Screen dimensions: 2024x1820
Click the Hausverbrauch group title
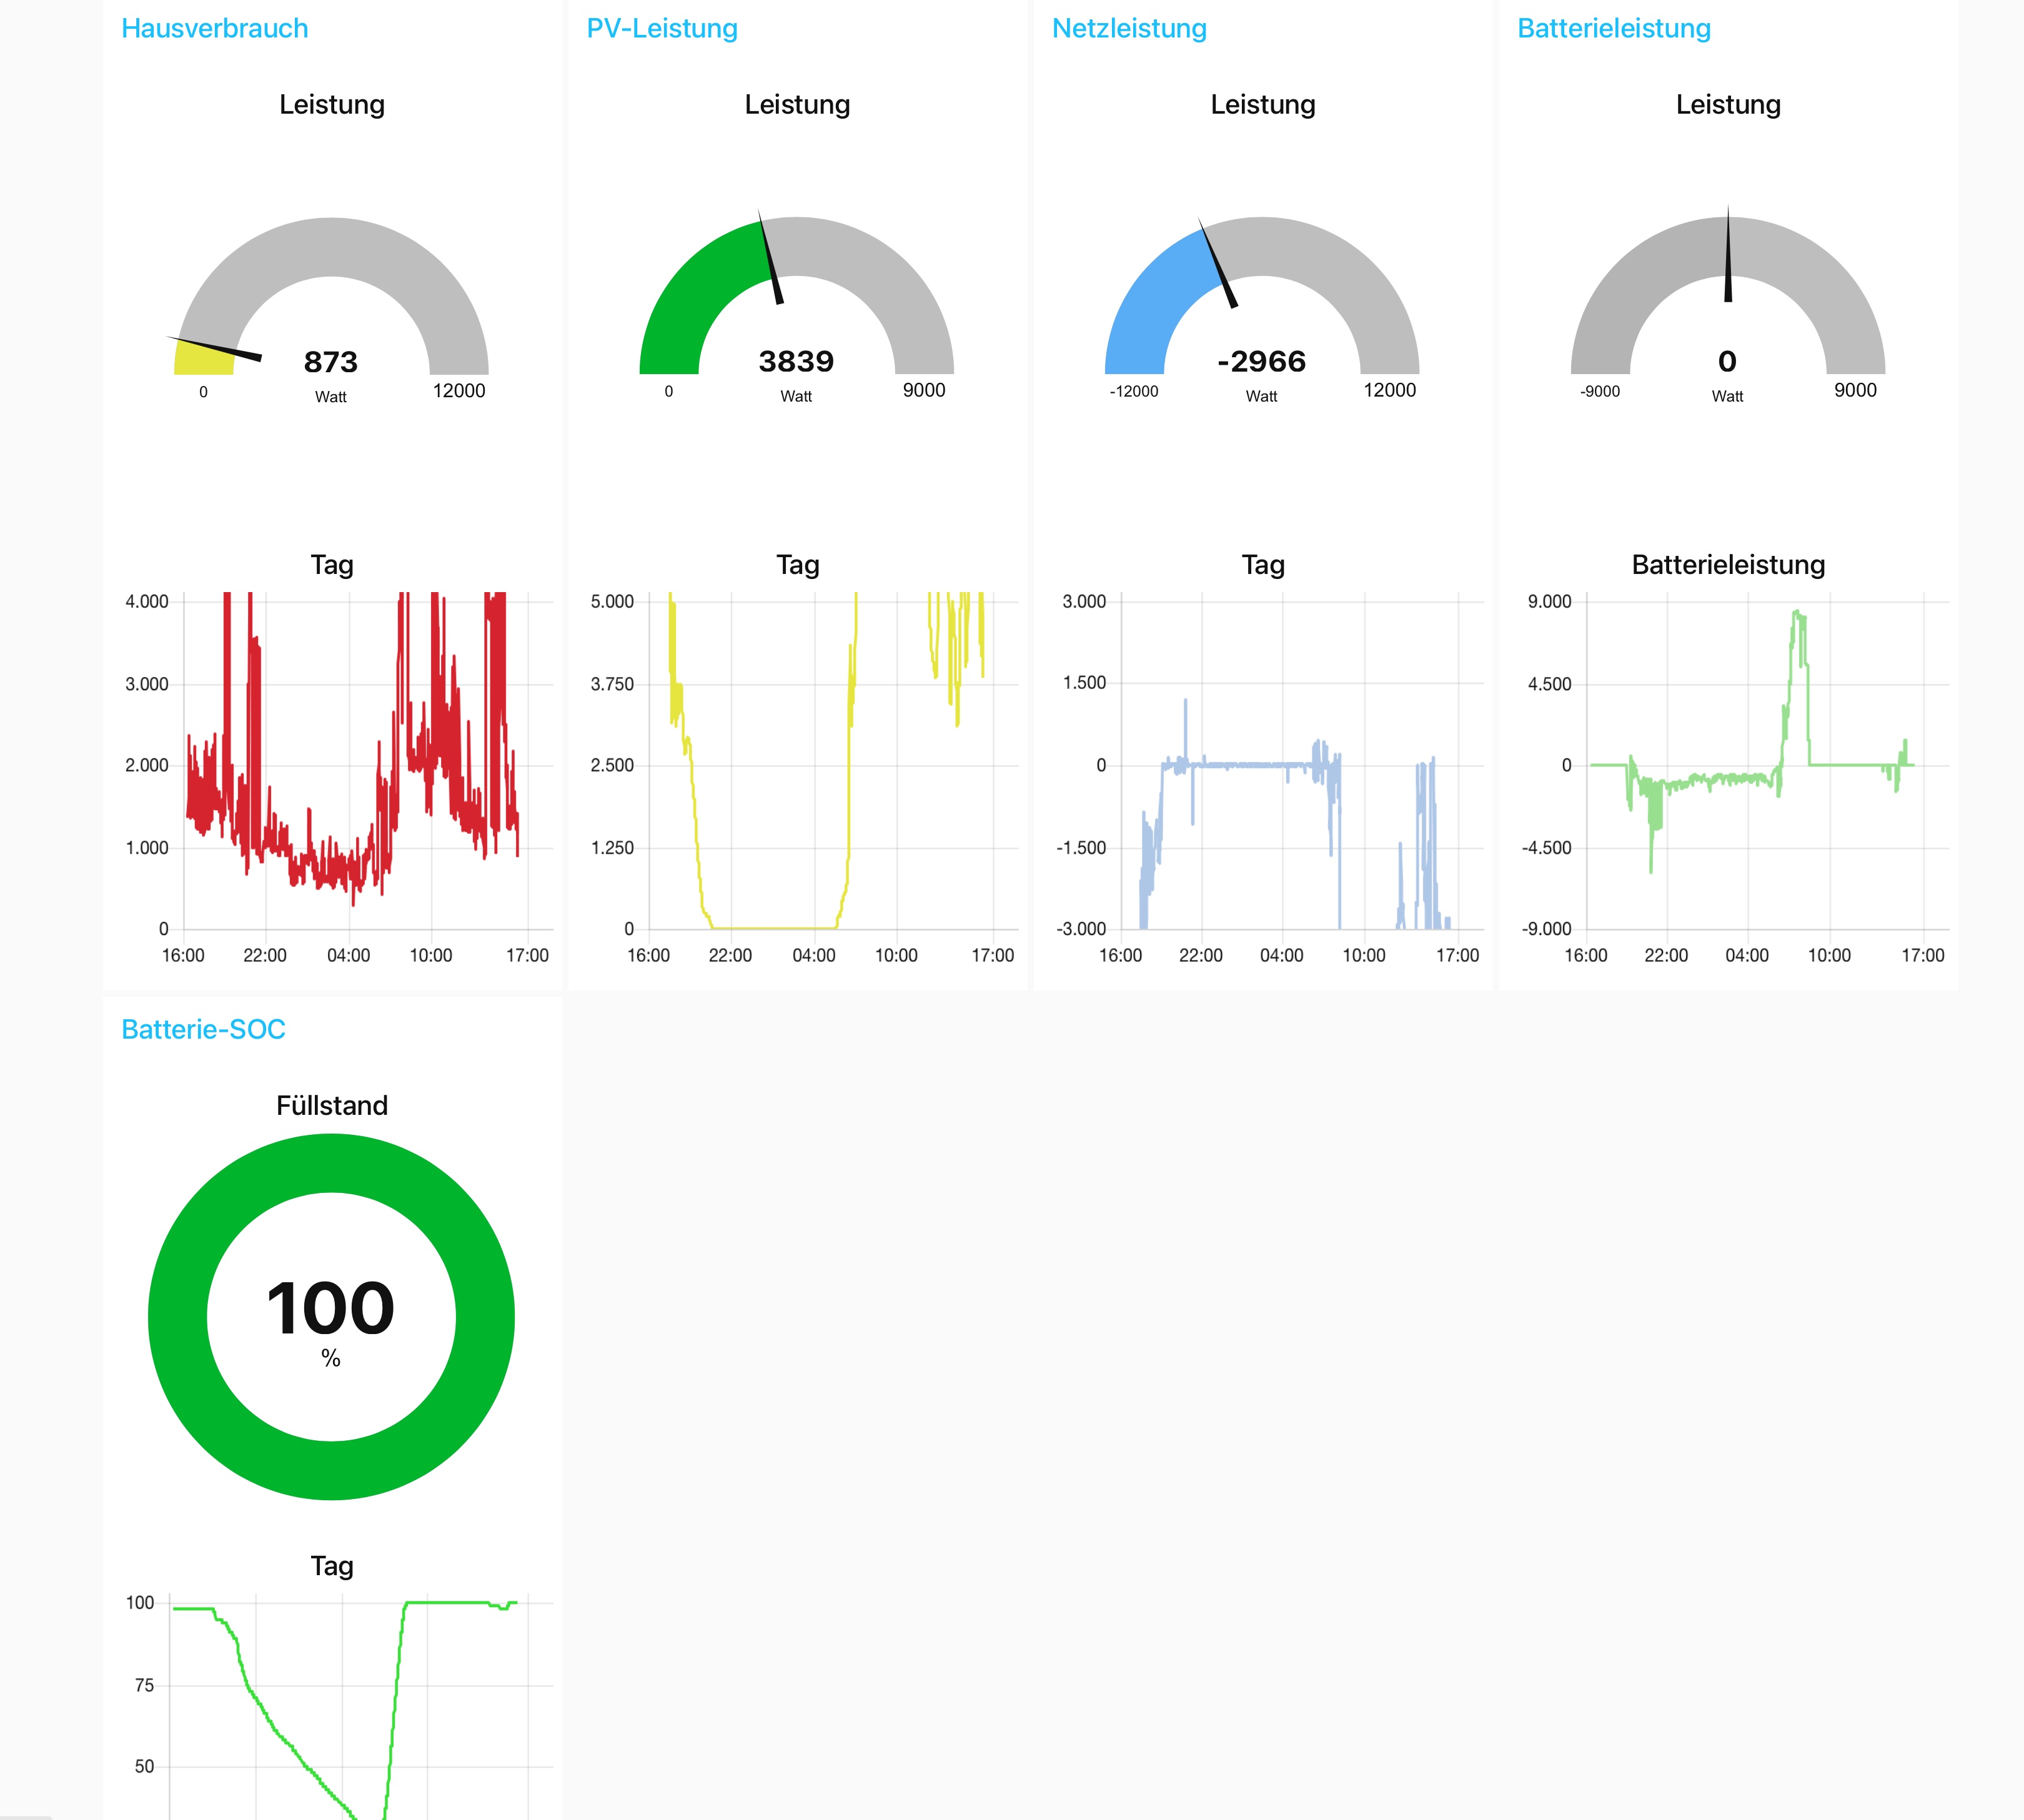point(214,28)
